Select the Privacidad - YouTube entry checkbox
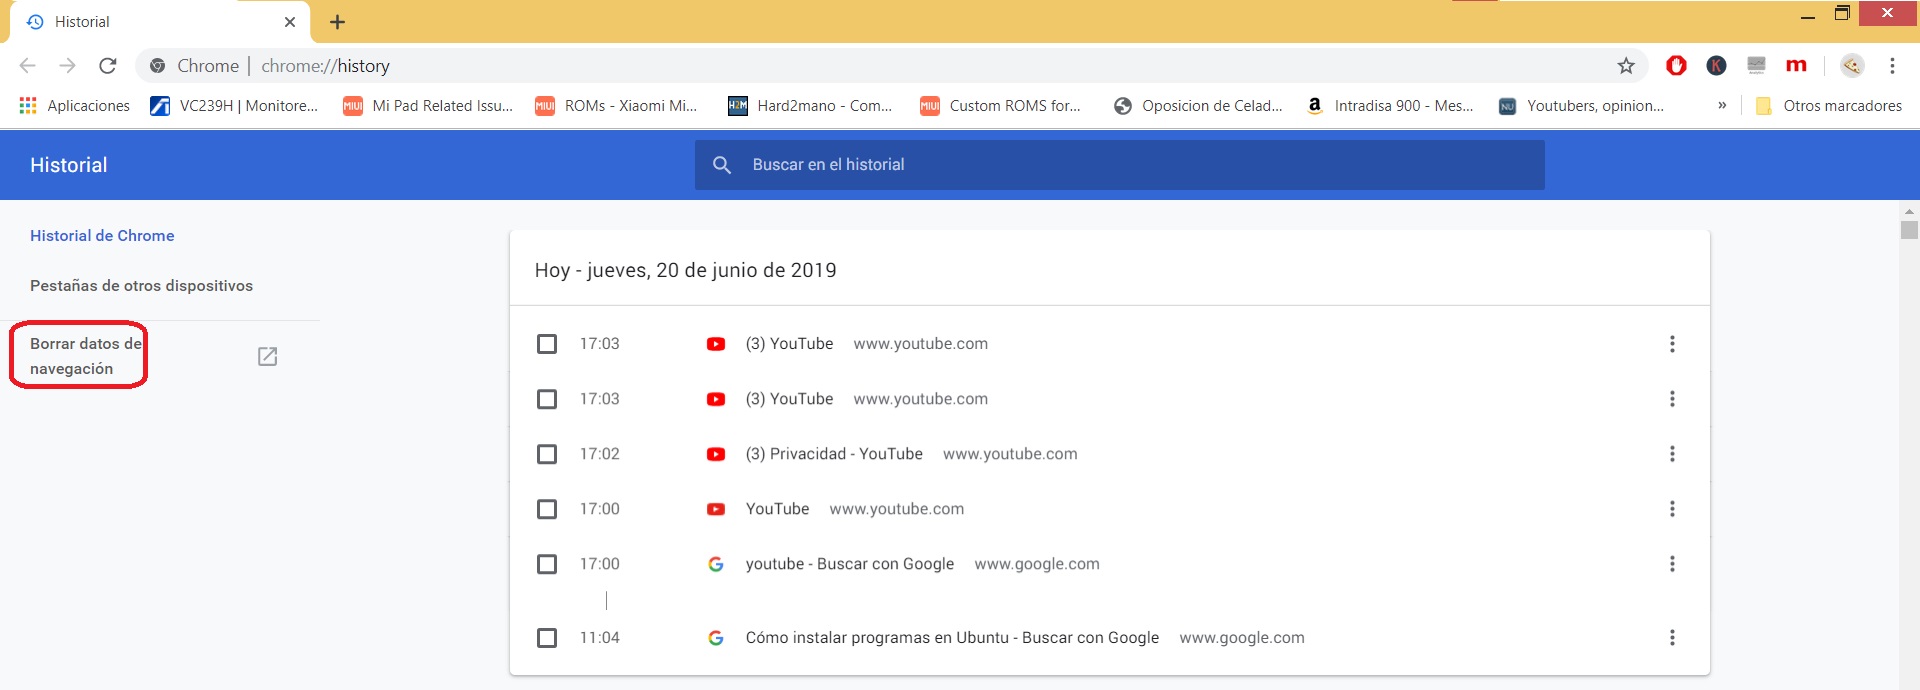 click(547, 454)
